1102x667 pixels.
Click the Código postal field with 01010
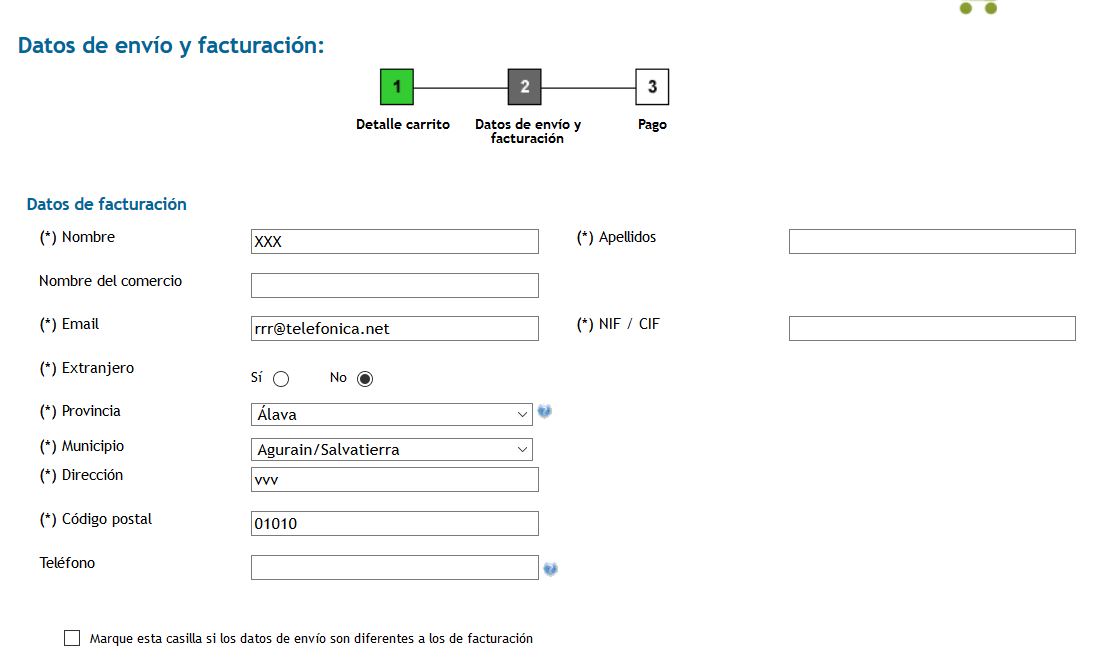(x=394, y=523)
